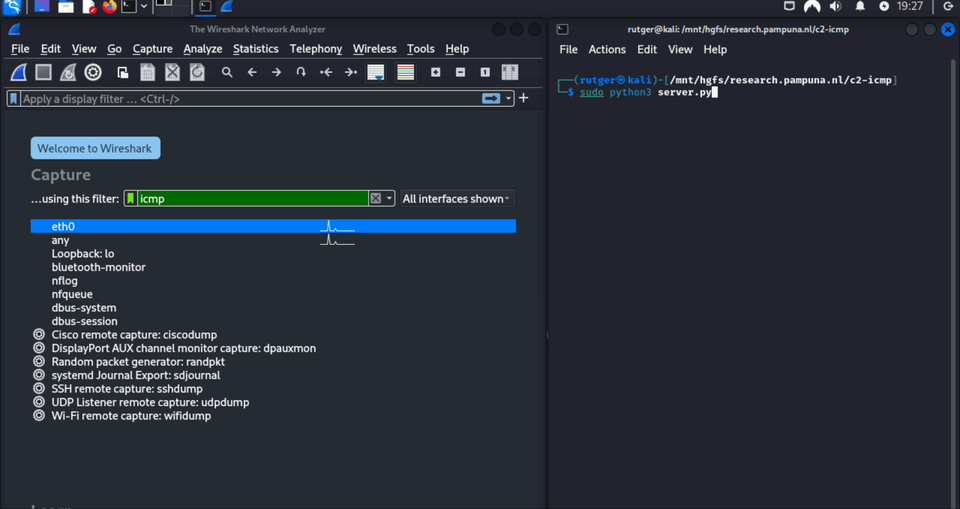
Task: Add a display filter button with plus icon
Action: 523,98
